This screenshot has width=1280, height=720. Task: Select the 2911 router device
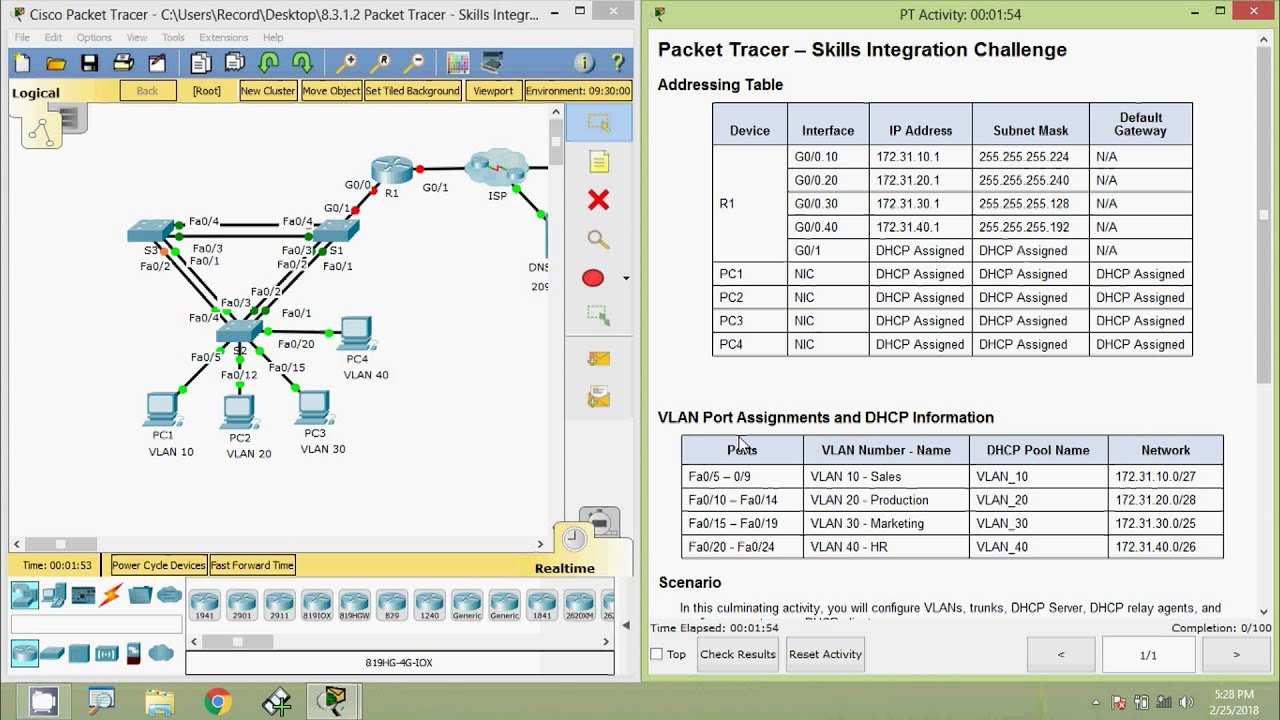[279, 604]
